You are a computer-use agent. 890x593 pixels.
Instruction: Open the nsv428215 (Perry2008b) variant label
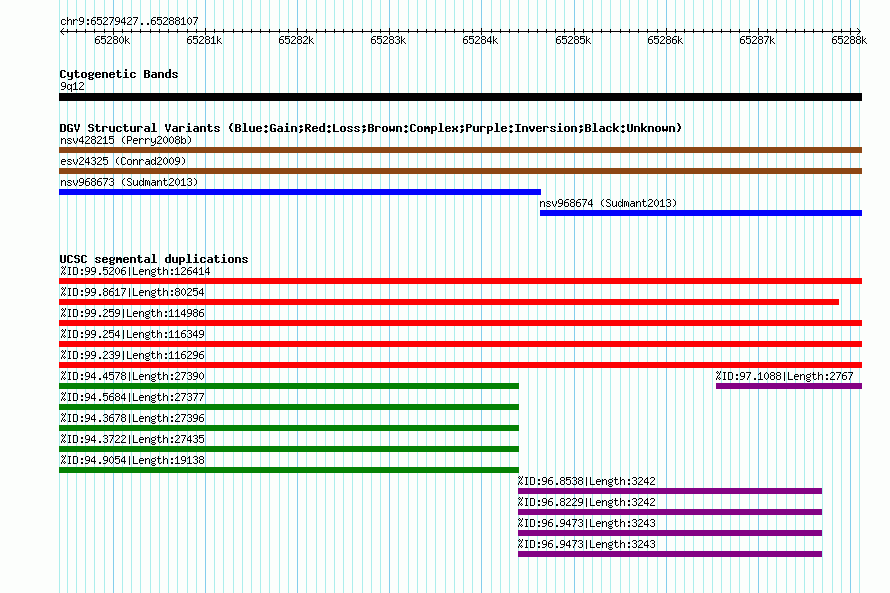click(x=126, y=140)
